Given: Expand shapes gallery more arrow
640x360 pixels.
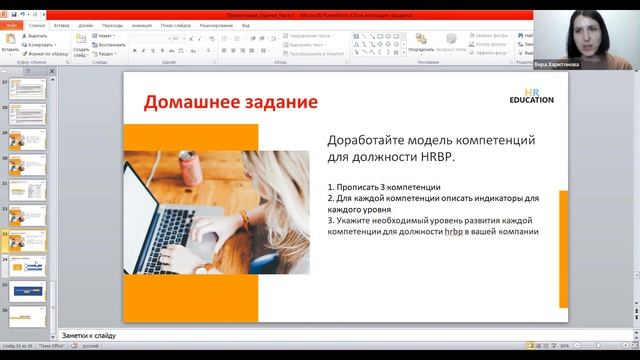Looking at the screenshot, I should click(x=404, y=53).
